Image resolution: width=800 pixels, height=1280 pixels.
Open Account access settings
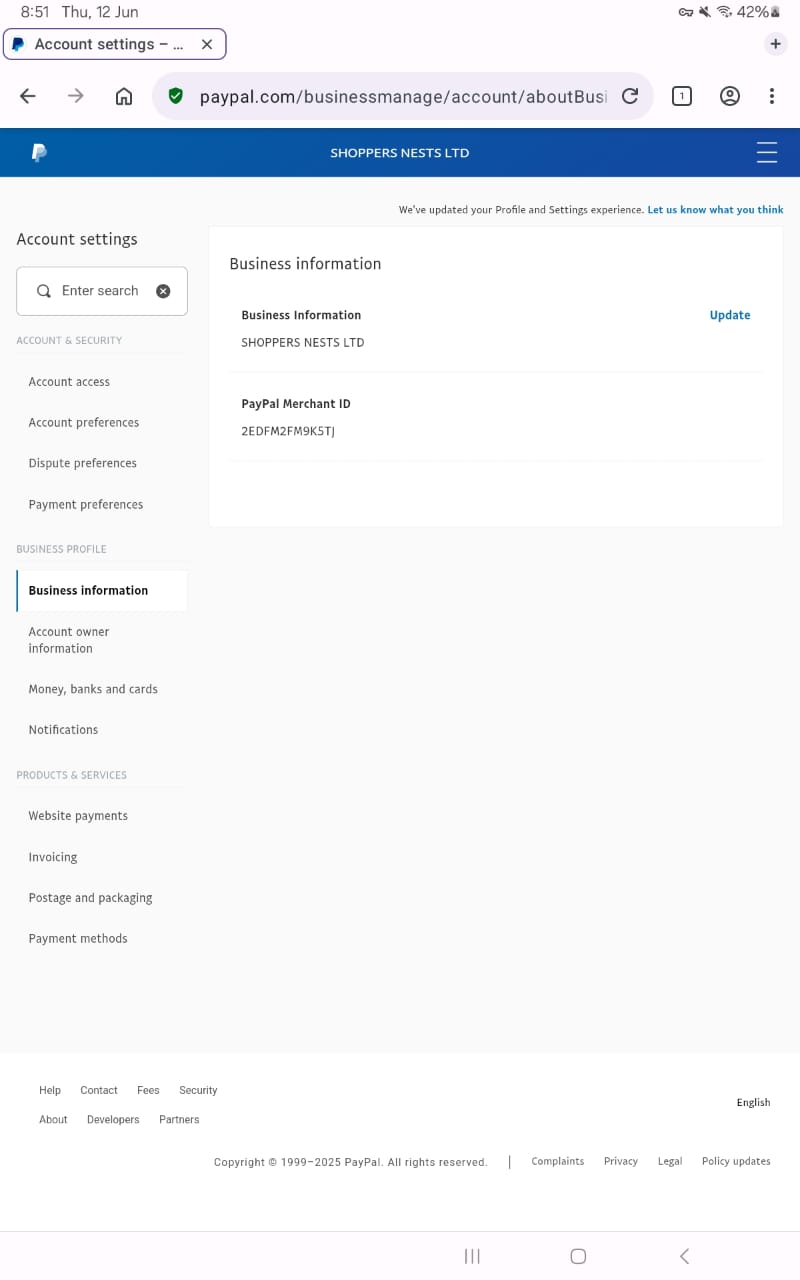click(x=69, y=382)
